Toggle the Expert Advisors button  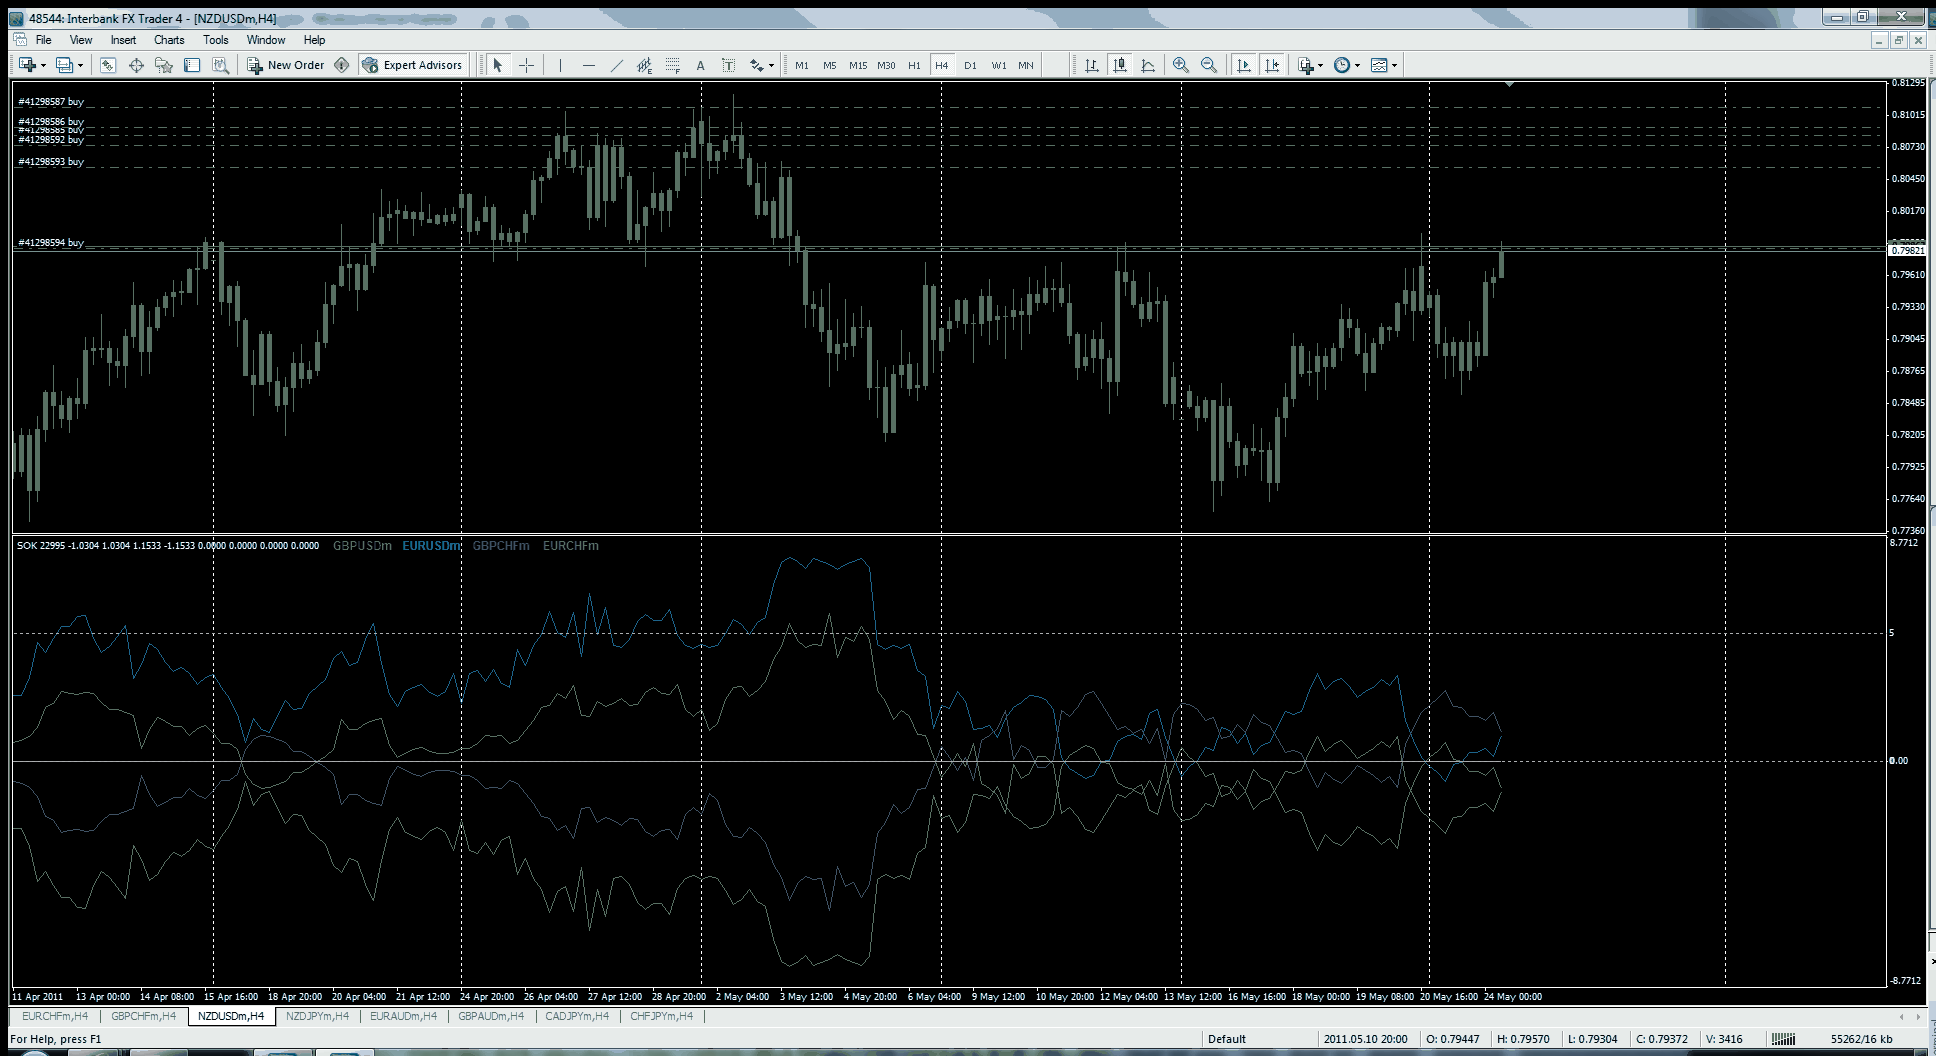click(413, 66)
